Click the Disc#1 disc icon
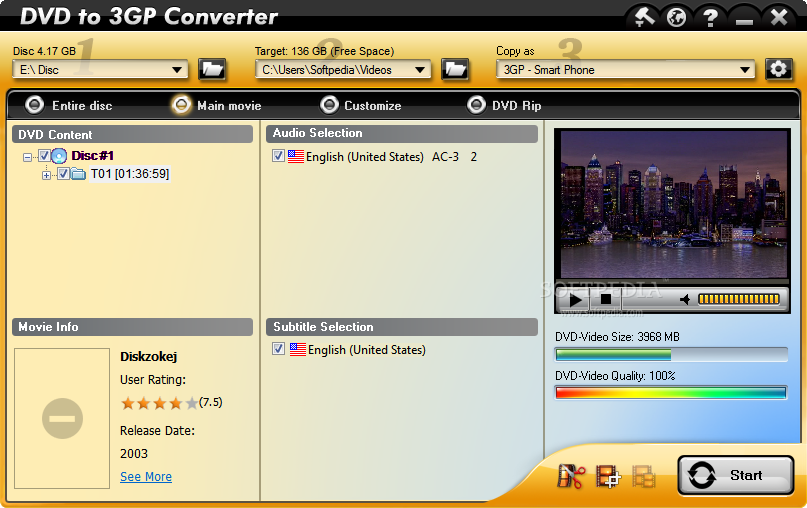Viewport: 807px width, 508px height. pyautogui.click(x=59, y=155)
